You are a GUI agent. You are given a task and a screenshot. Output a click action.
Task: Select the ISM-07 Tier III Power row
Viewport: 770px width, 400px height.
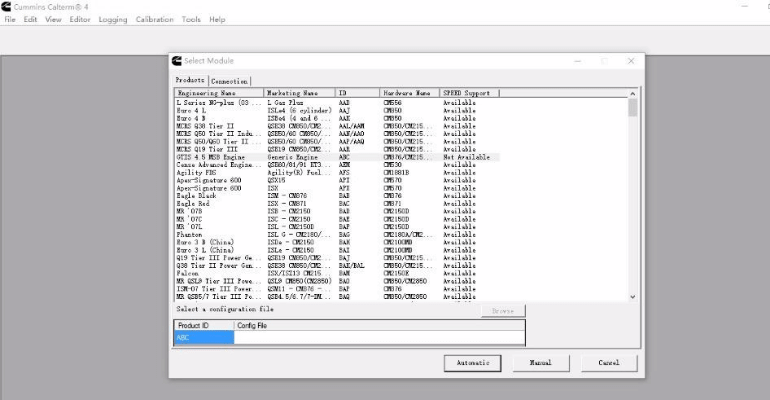coord(337,289)
